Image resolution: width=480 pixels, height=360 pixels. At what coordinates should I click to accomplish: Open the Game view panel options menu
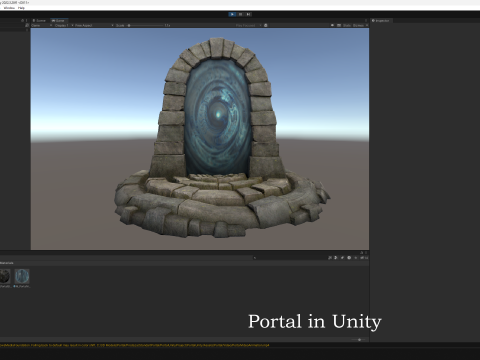(366, 21)
